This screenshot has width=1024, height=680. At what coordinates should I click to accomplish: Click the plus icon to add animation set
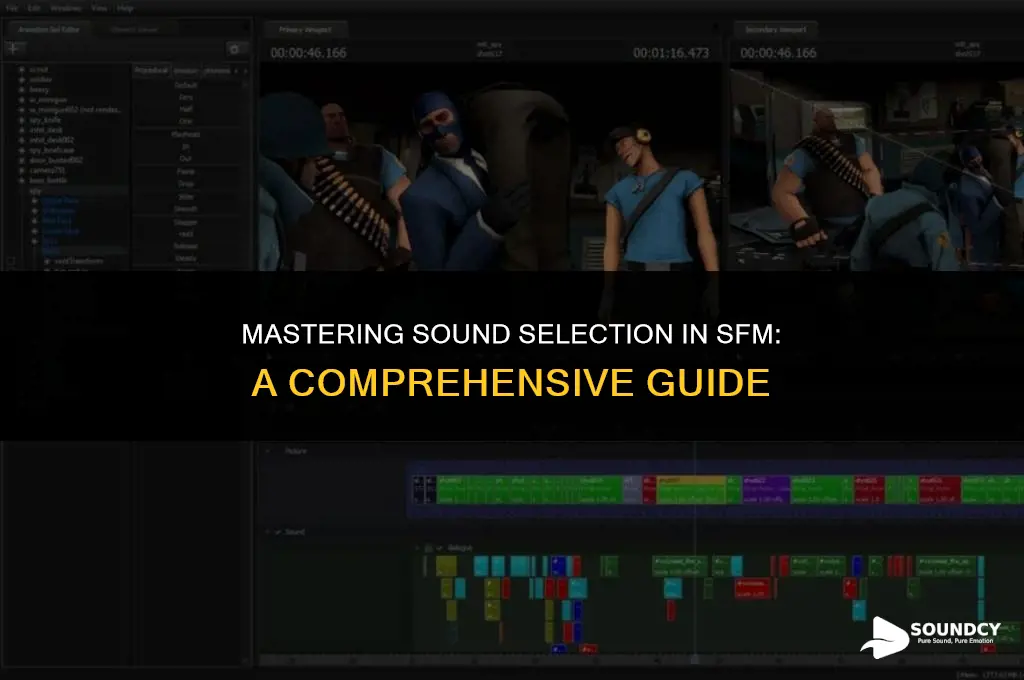[x=14, y=48]
